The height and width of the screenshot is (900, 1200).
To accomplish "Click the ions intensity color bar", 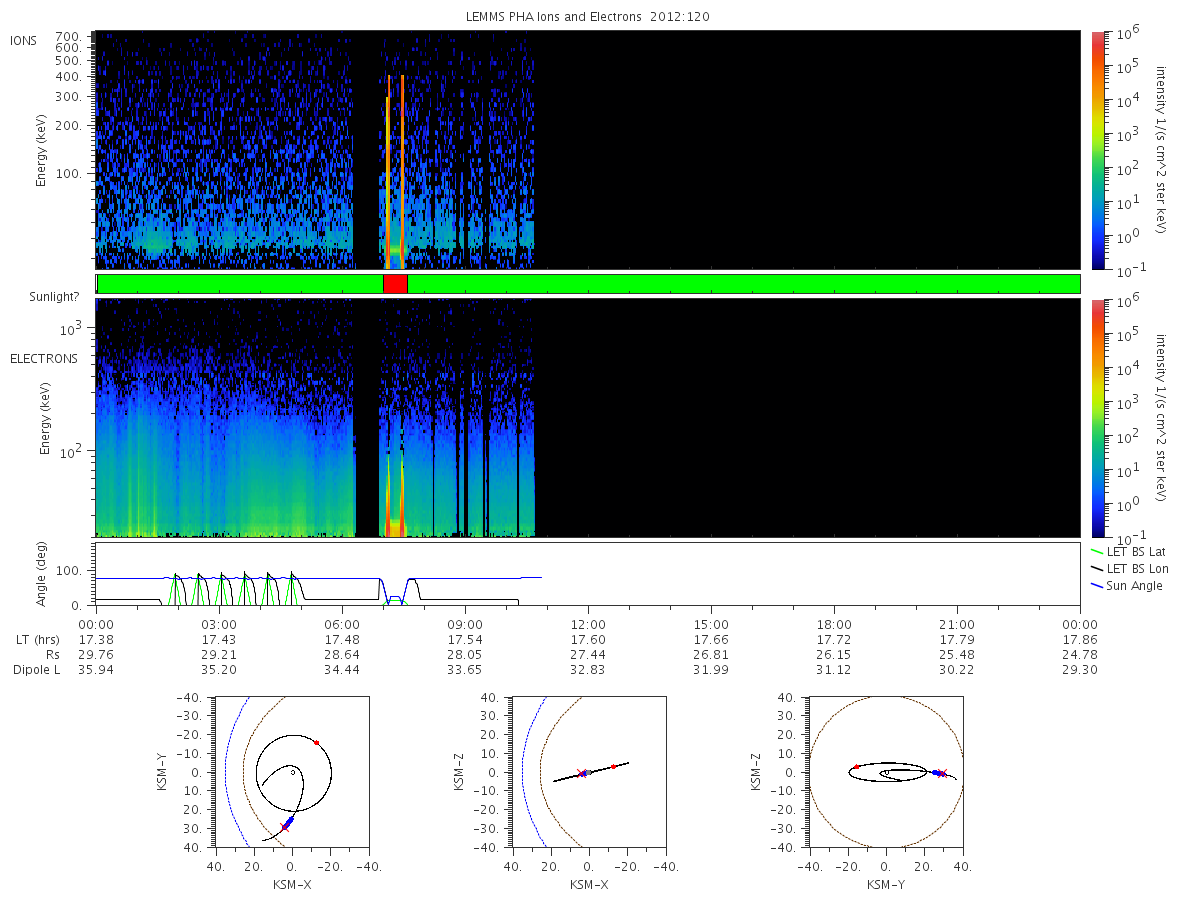I will point(1097,150).
